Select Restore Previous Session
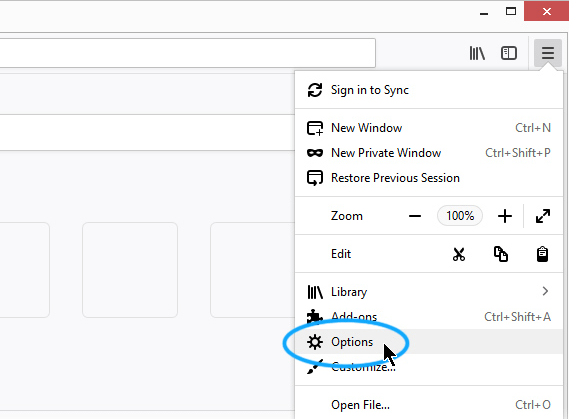Screen dimensions: 569x419 [x=429, y=178]
